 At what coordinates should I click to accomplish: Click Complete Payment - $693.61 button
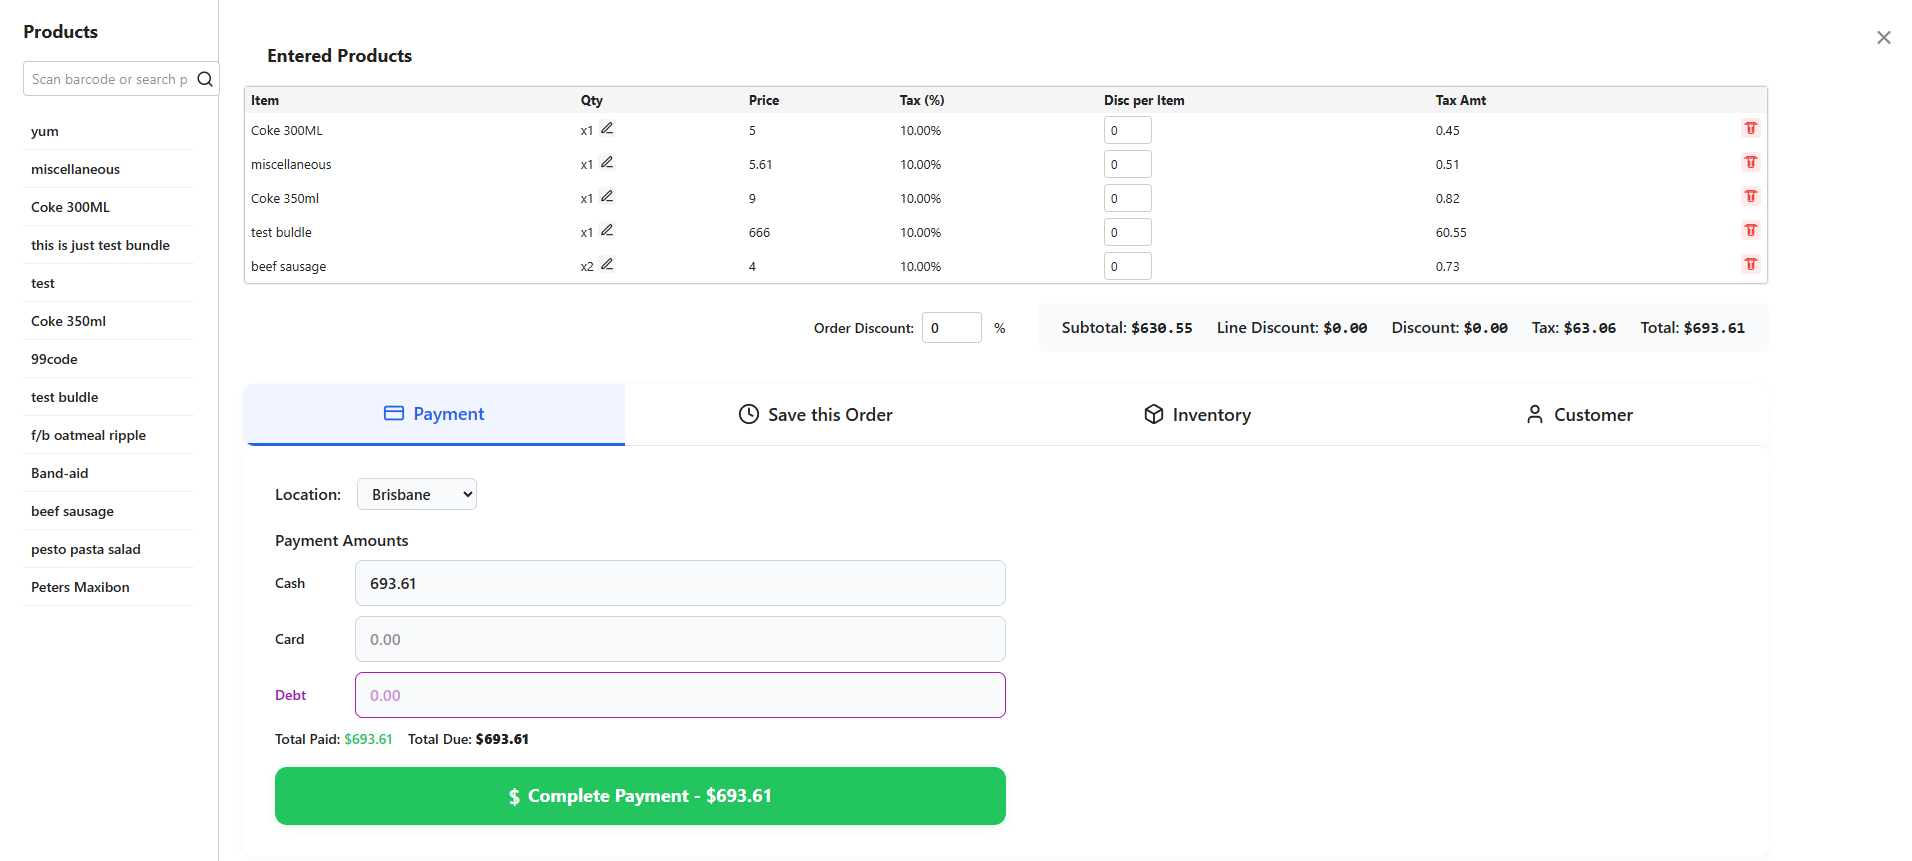[x=640, y=796]
